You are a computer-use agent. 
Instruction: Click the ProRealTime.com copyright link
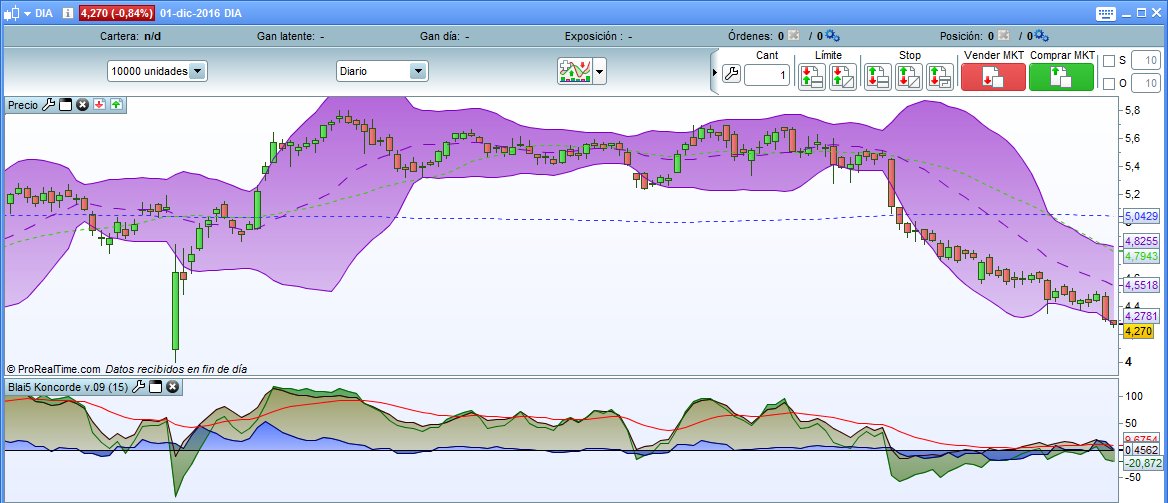(54, 369)
